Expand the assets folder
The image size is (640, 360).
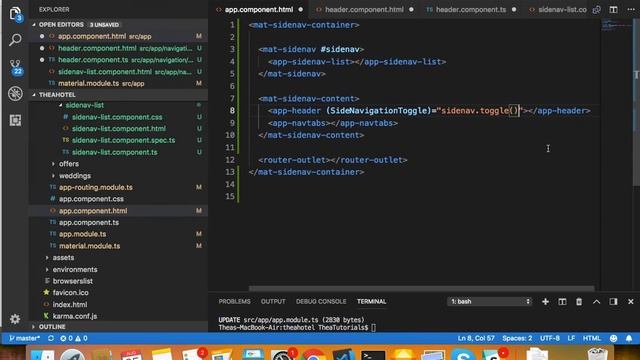(63, 258)
